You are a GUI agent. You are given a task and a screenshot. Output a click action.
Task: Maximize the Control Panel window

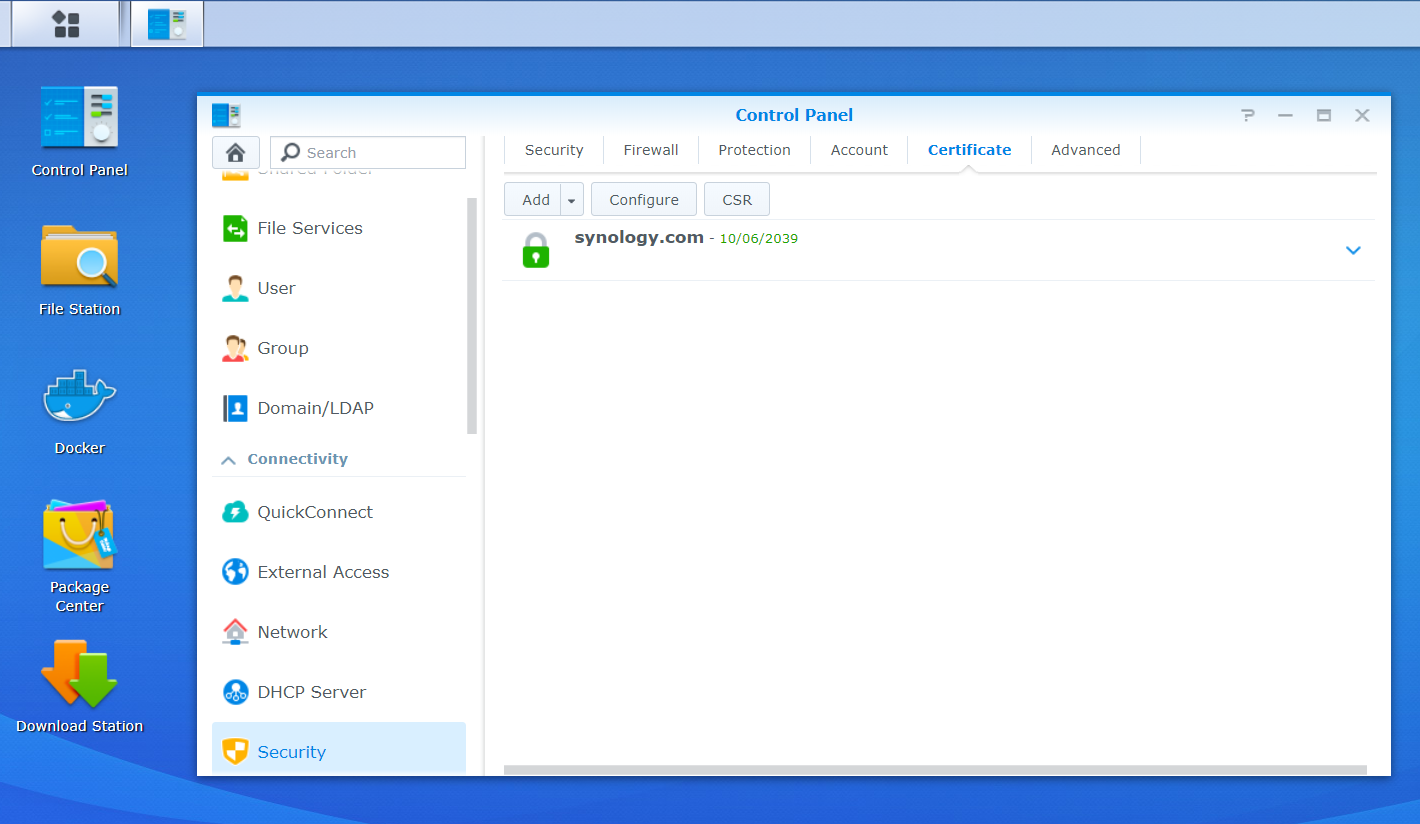(1324, 115)
